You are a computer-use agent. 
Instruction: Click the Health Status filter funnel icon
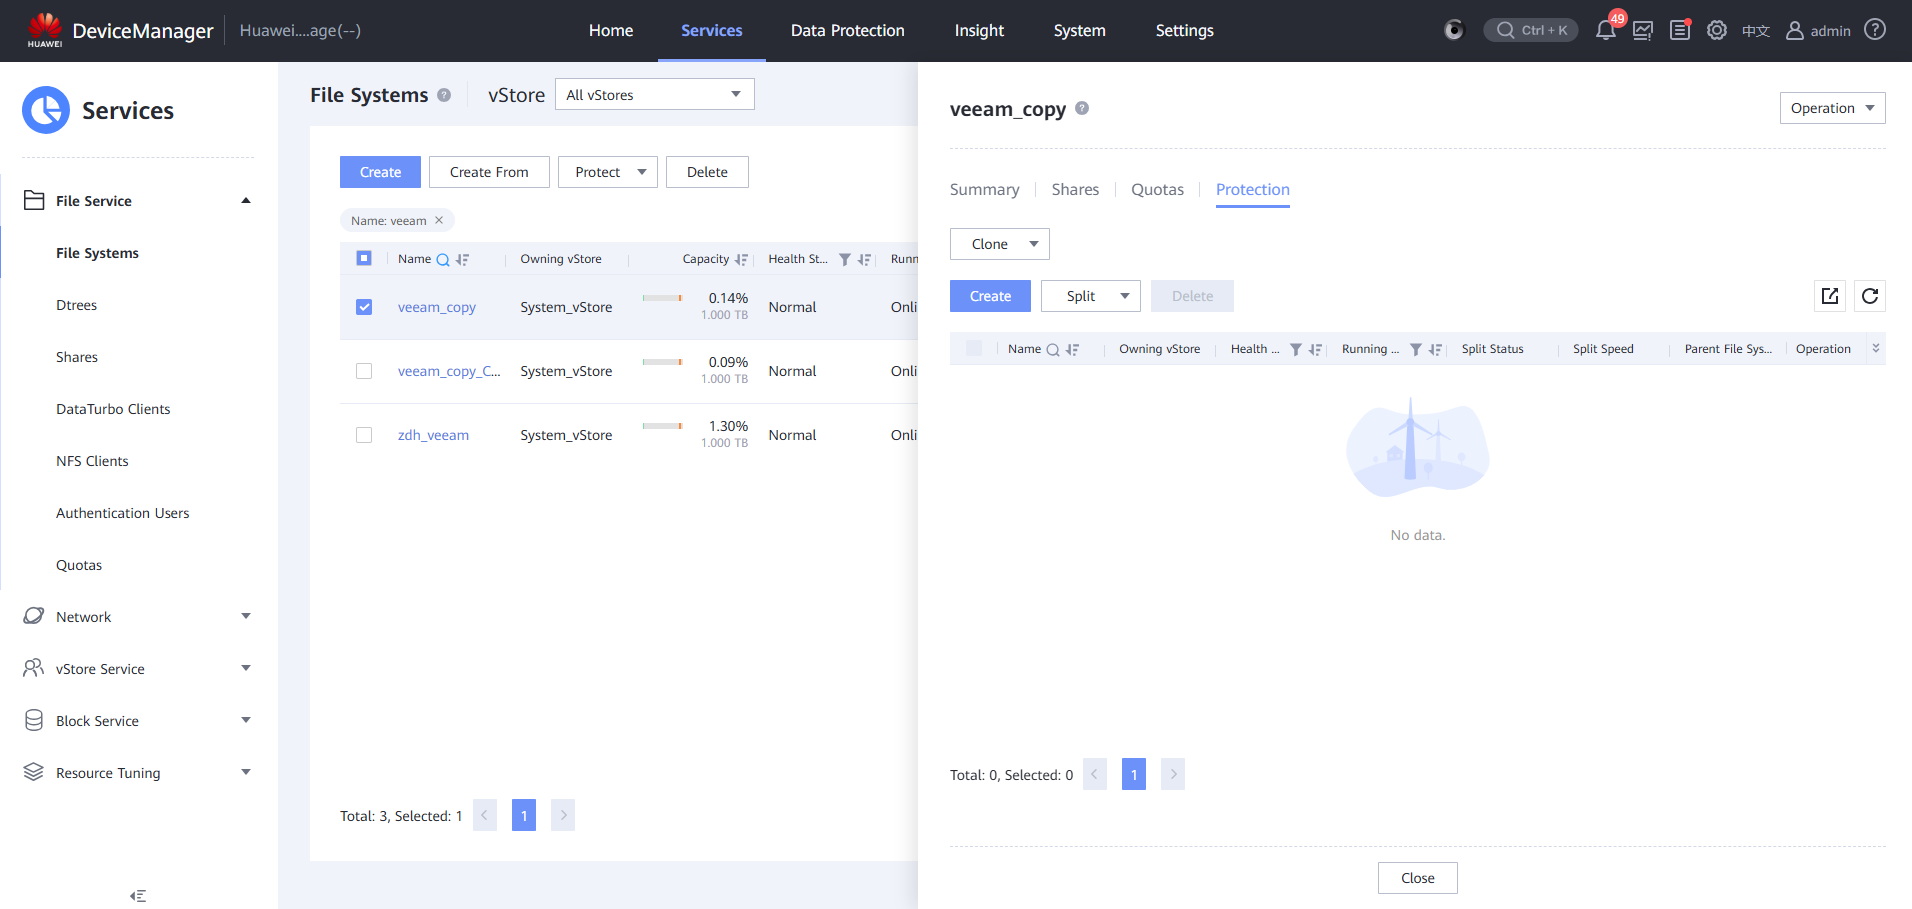[x=845, y=260]
